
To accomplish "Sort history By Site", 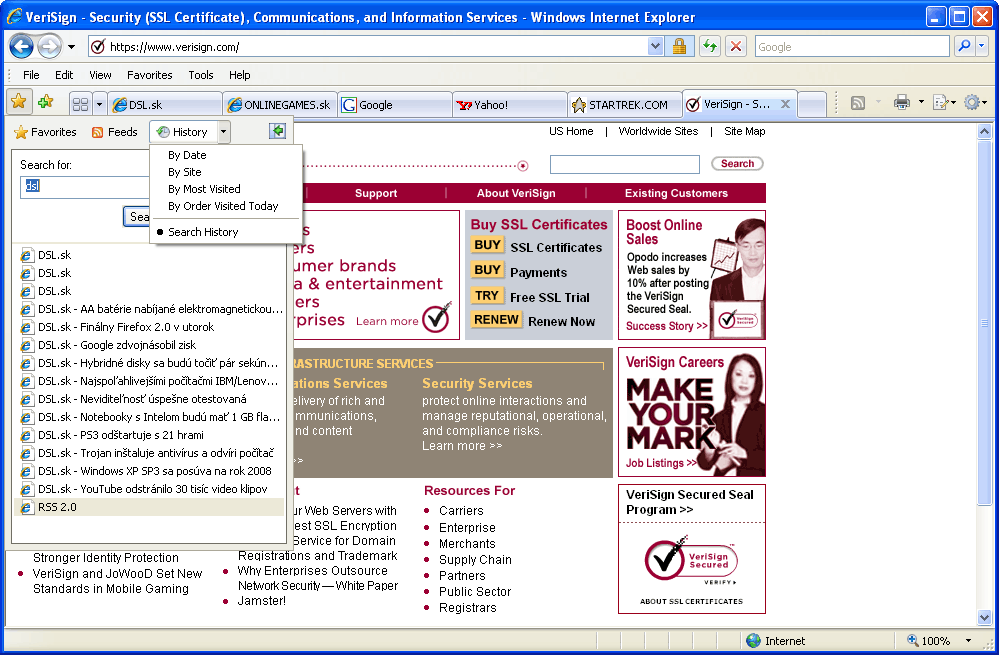I will click(x=185, y=172).
